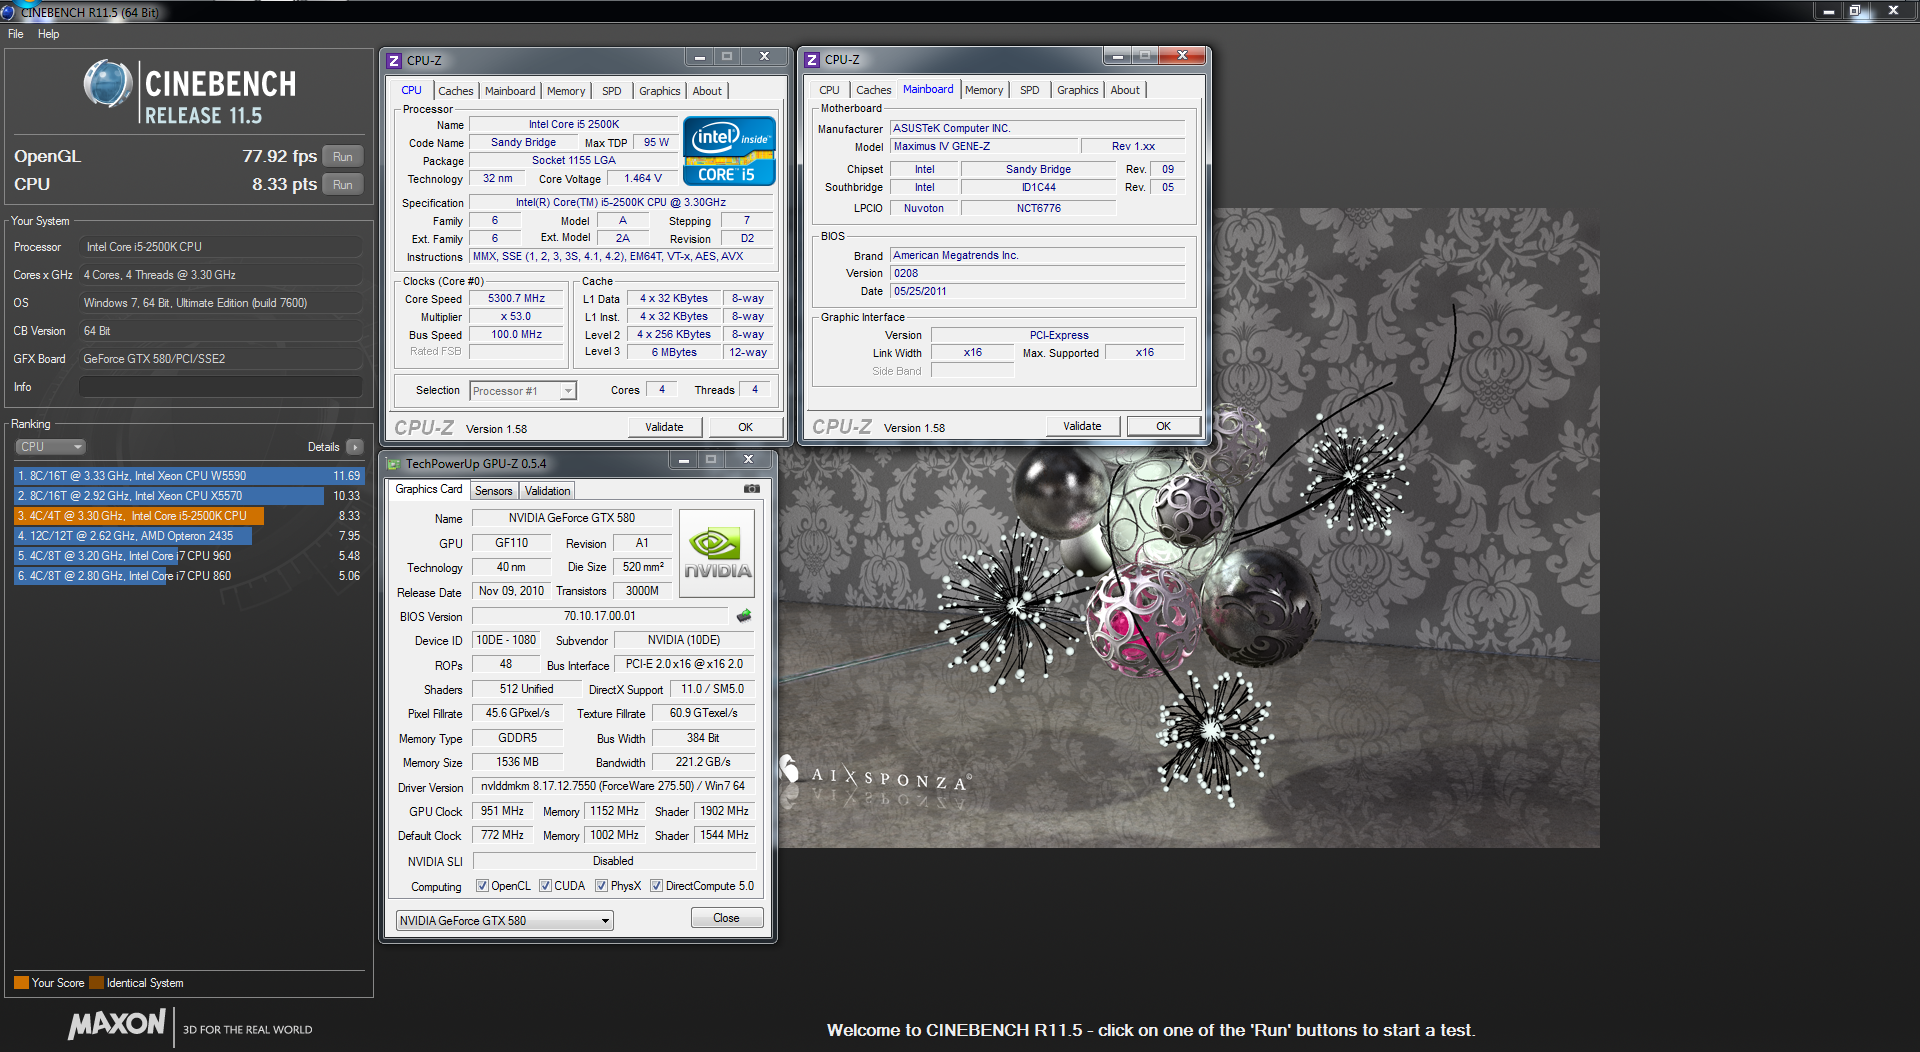Click the GPU Clock value 951 MHz
The width and height of the screenshot is (1920, 1052).
click(502, 811)
